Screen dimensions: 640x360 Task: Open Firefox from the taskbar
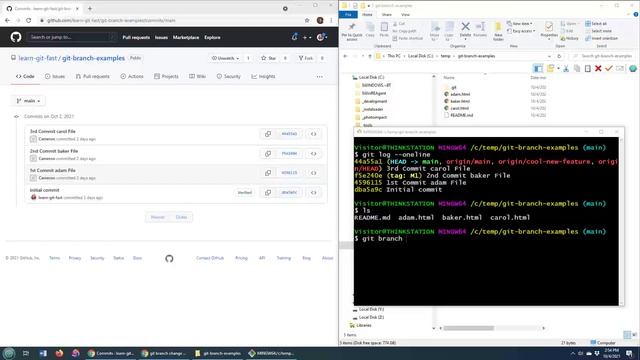(x=59, y=353)
